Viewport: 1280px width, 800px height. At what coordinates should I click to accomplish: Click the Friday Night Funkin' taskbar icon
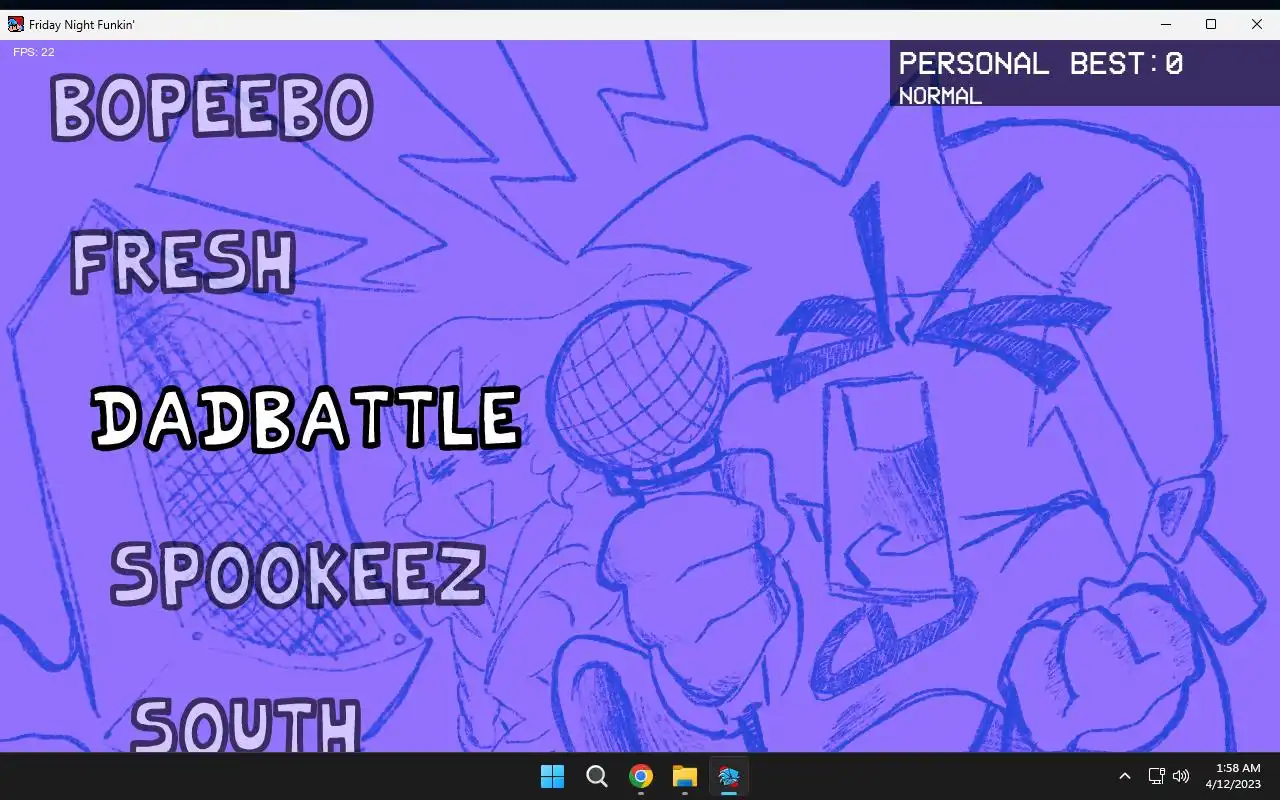tap(729, 776)
